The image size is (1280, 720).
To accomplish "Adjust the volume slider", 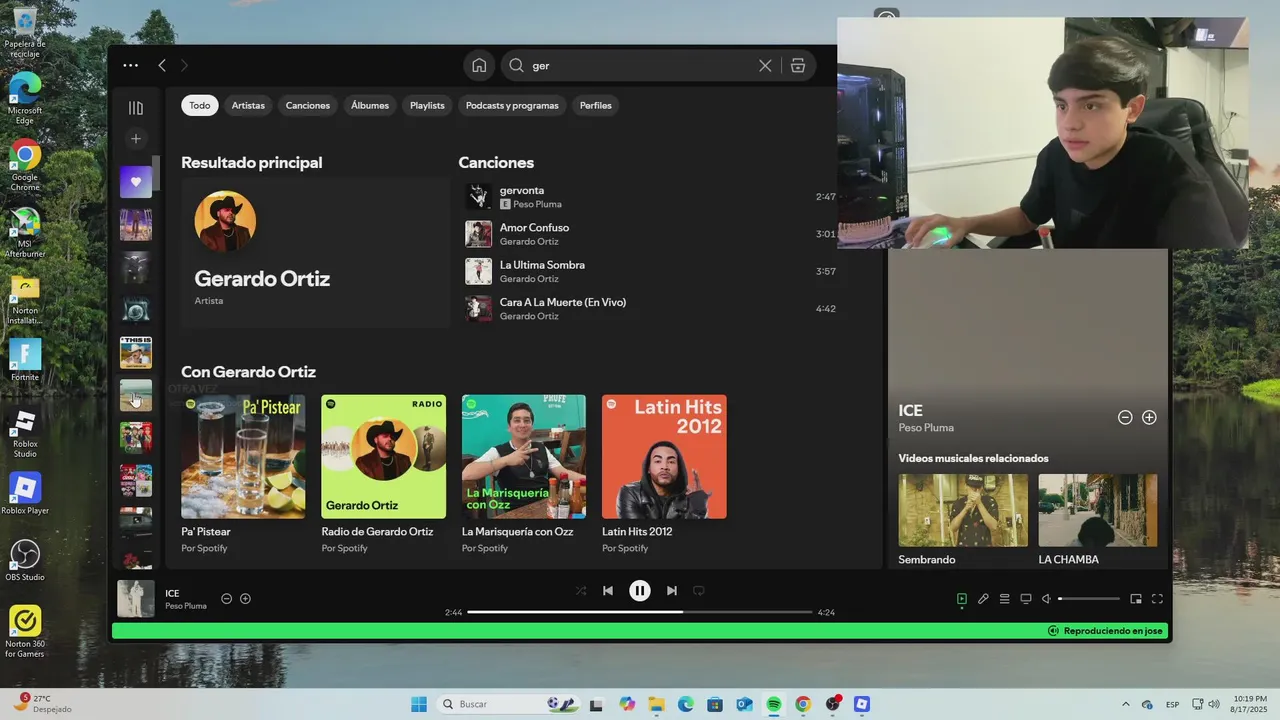I will [1089, 599].
